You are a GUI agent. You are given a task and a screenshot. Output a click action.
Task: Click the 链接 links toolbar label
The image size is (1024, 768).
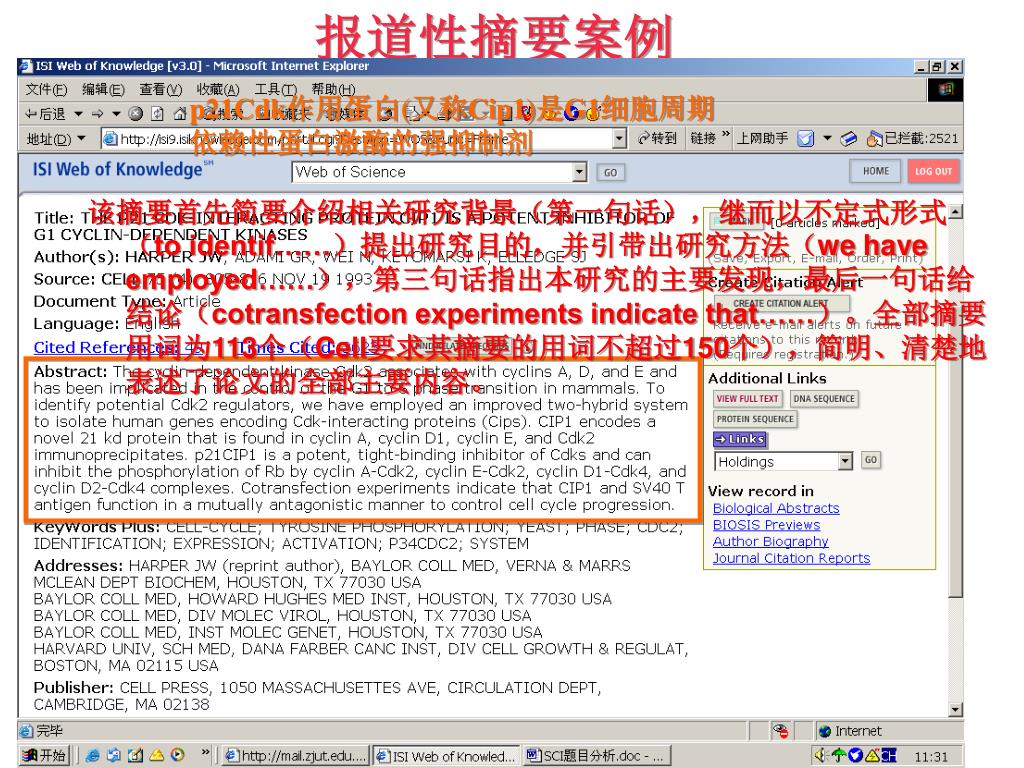(703, 138)
